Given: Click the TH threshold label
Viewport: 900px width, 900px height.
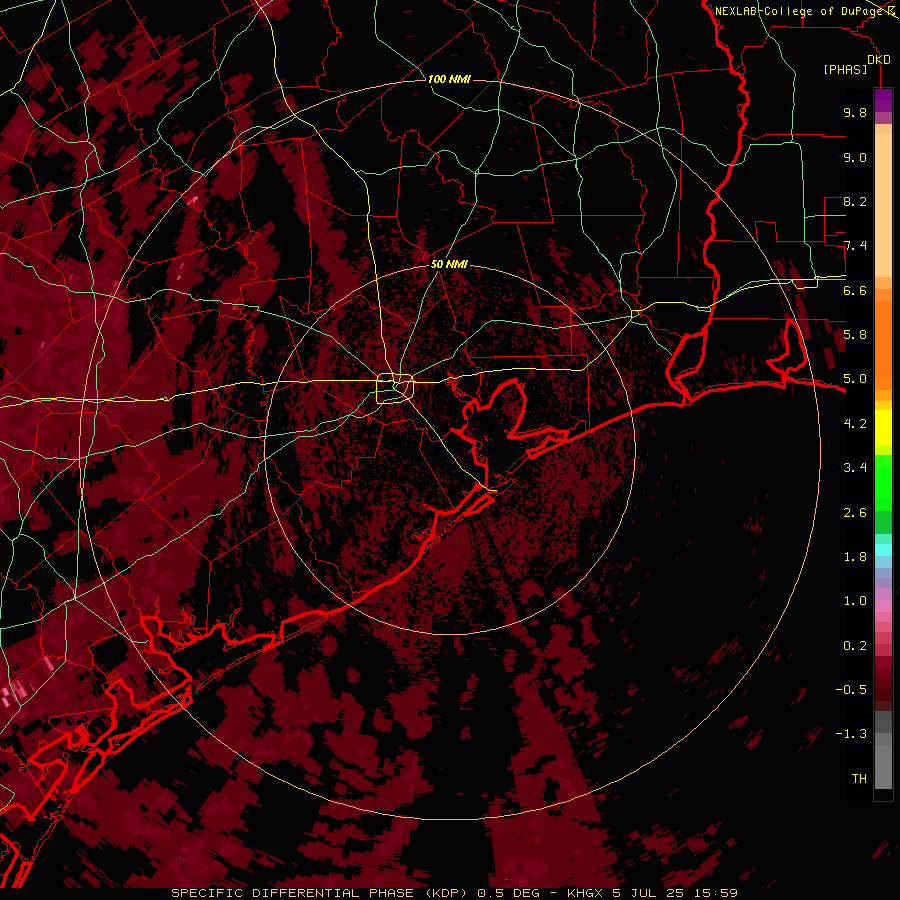Looking at the screenshot, I should tap(859, 779).
